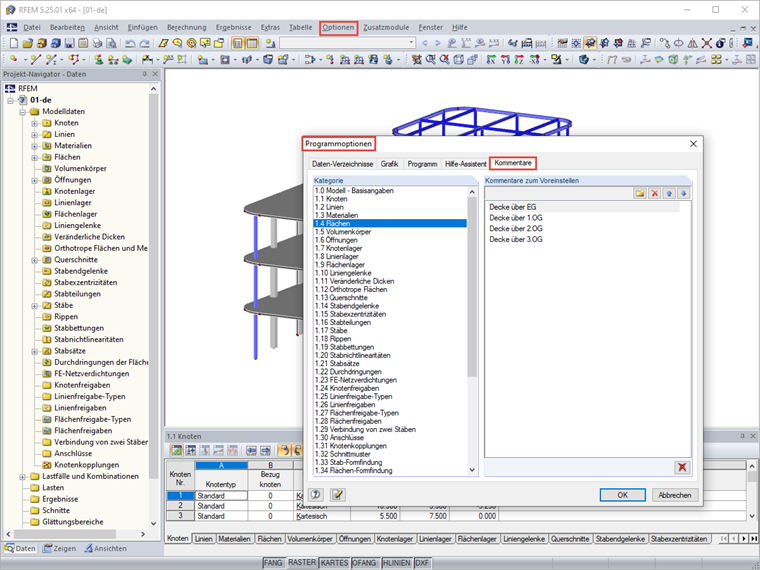Select comment Decke über EG
760x570 pixels.
[x=512, y=207]
